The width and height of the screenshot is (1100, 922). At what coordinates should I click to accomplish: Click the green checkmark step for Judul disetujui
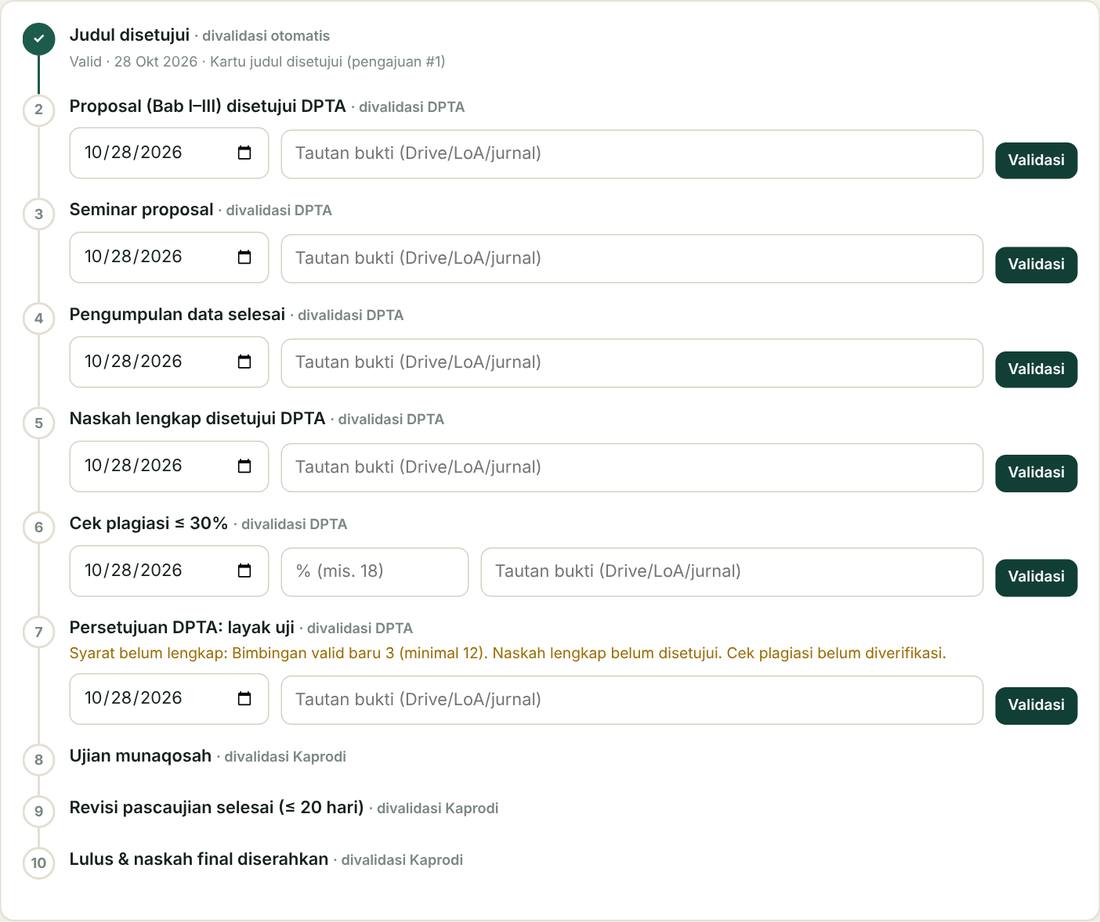coord(39,39)
